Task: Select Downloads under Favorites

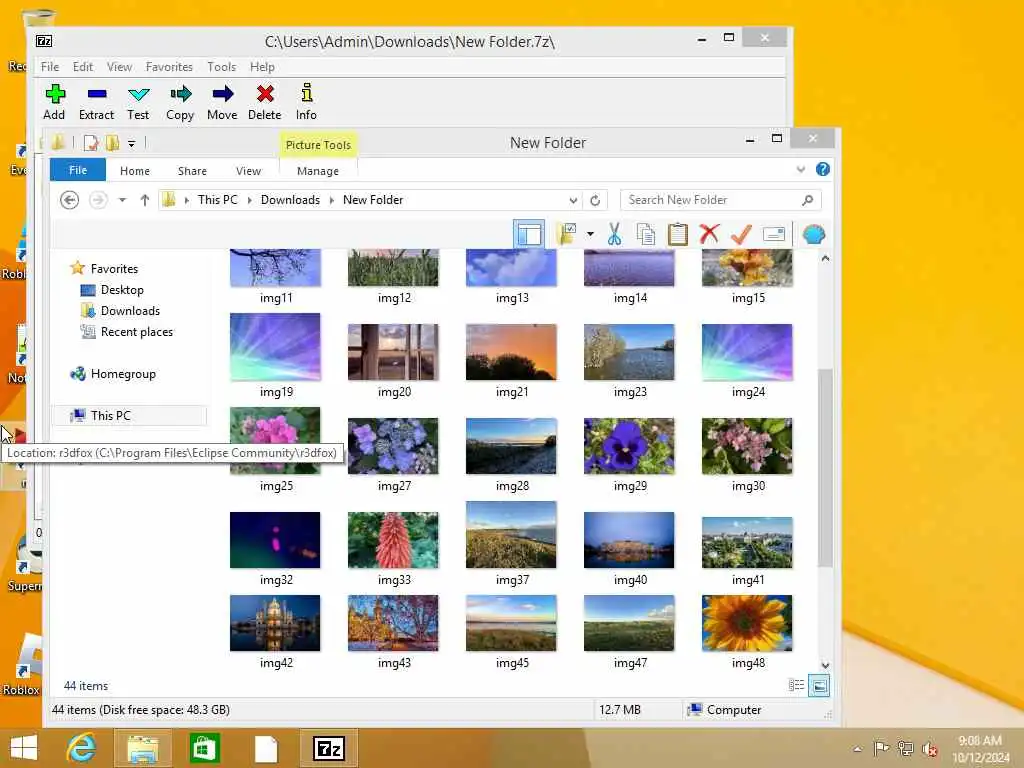Action: [x=130, y=310]
